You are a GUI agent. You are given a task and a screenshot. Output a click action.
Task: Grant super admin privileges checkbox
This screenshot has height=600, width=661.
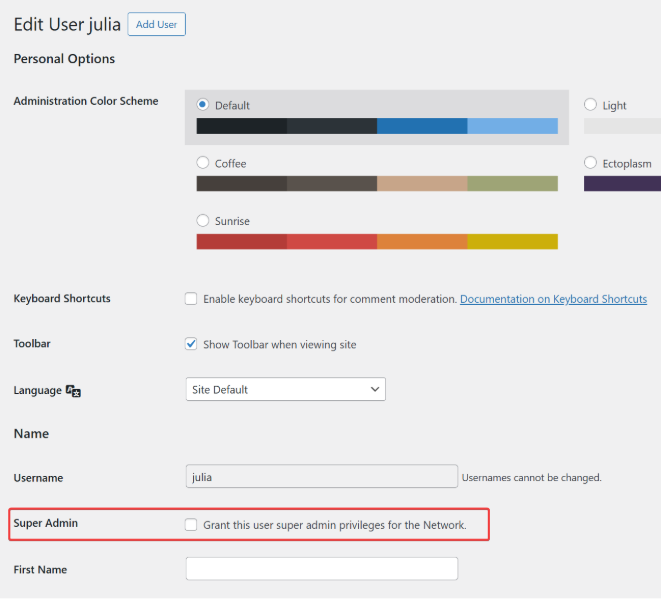coord(191,525)
